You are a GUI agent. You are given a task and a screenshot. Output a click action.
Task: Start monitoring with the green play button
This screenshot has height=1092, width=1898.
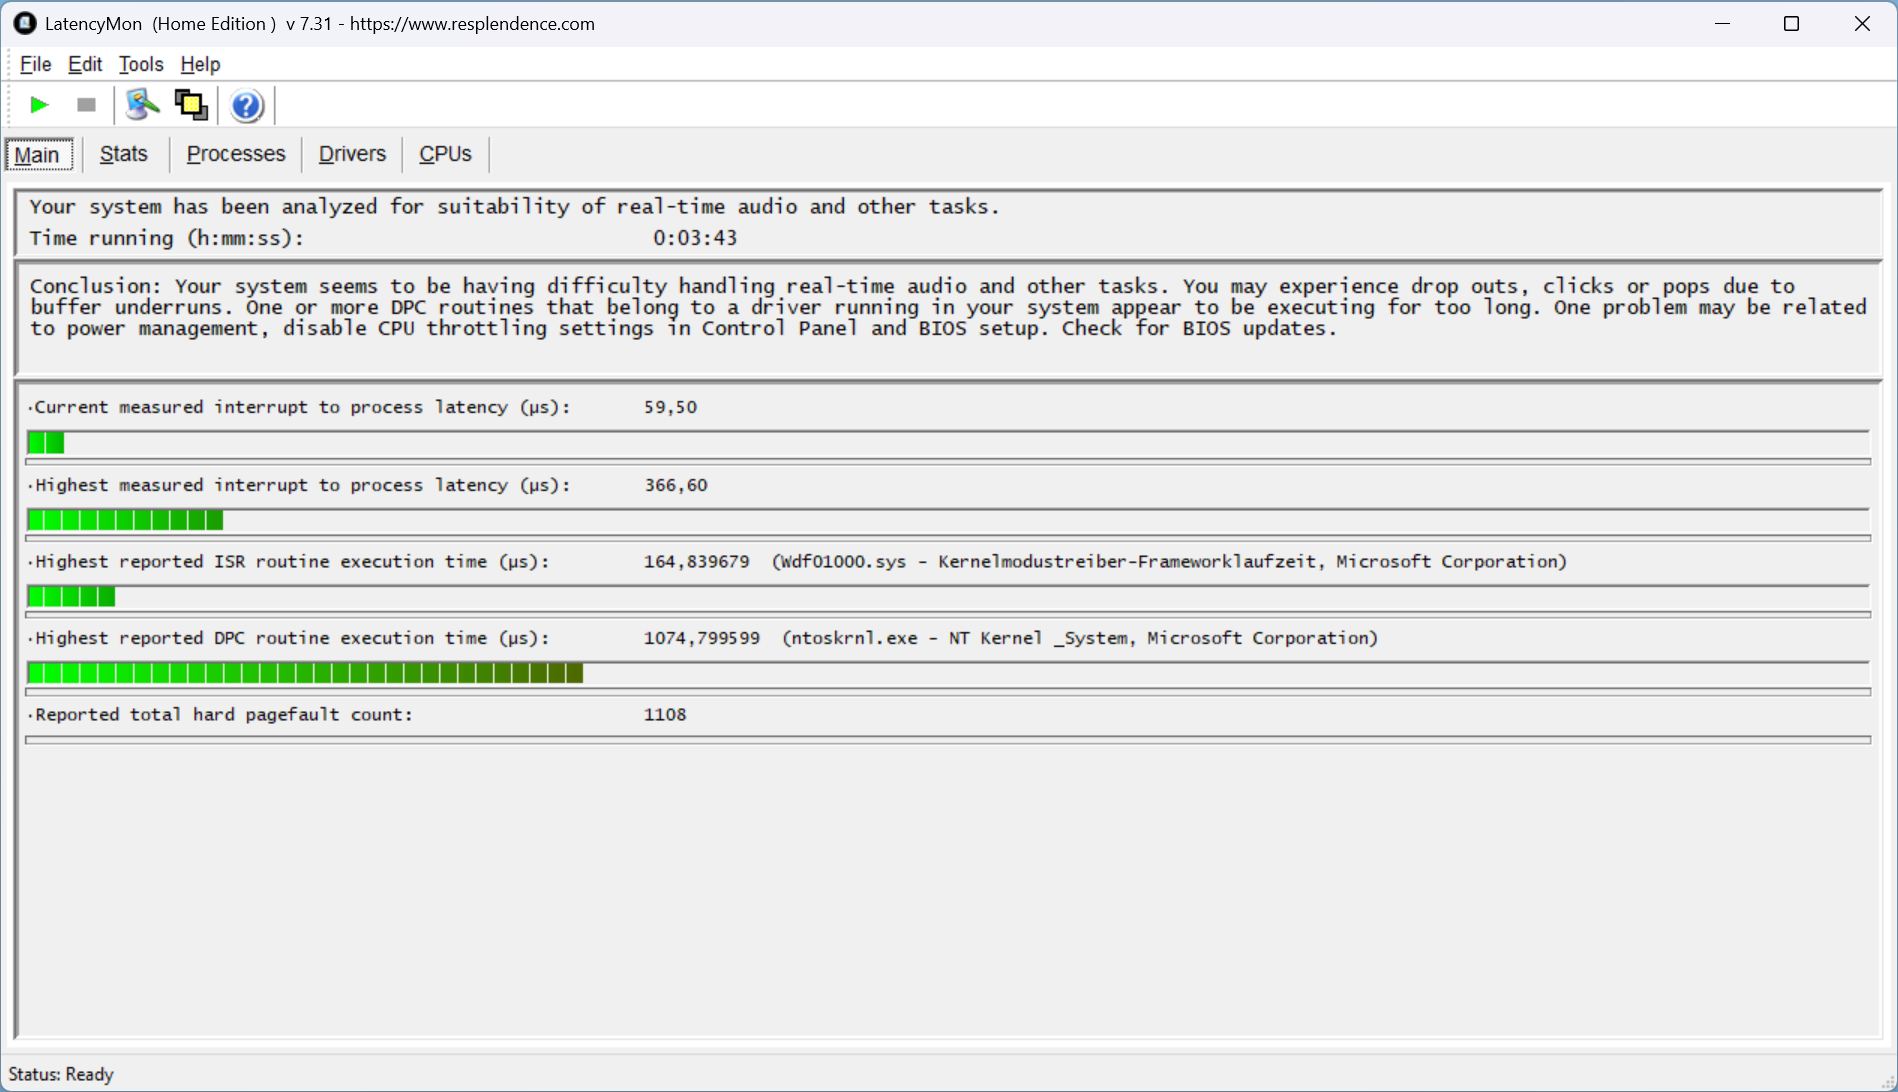[39, 105]
